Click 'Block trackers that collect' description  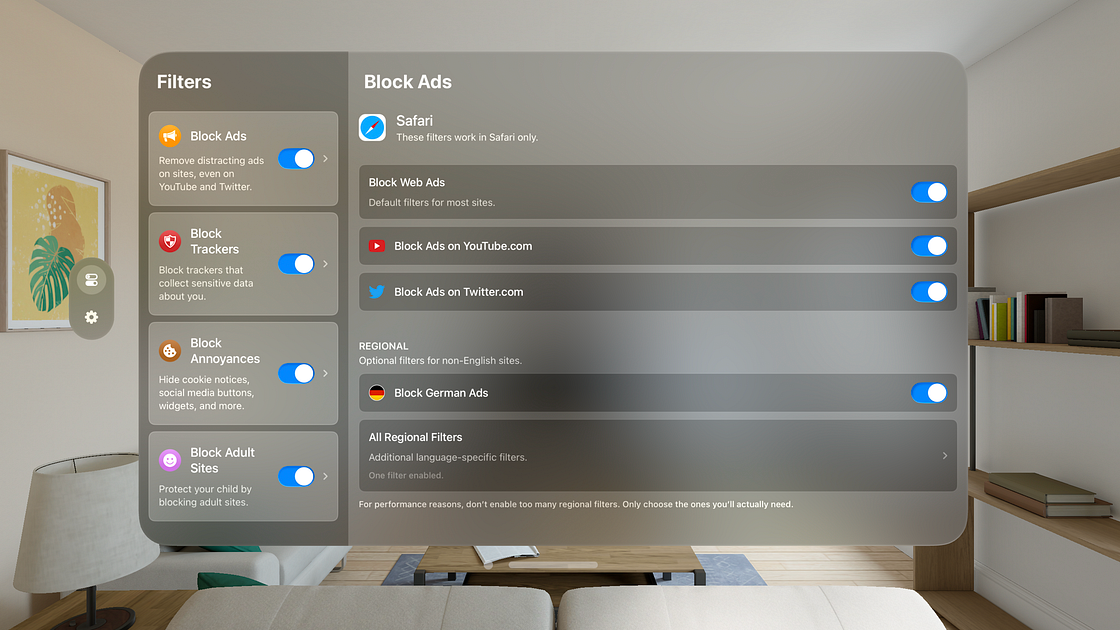[206, 283]
